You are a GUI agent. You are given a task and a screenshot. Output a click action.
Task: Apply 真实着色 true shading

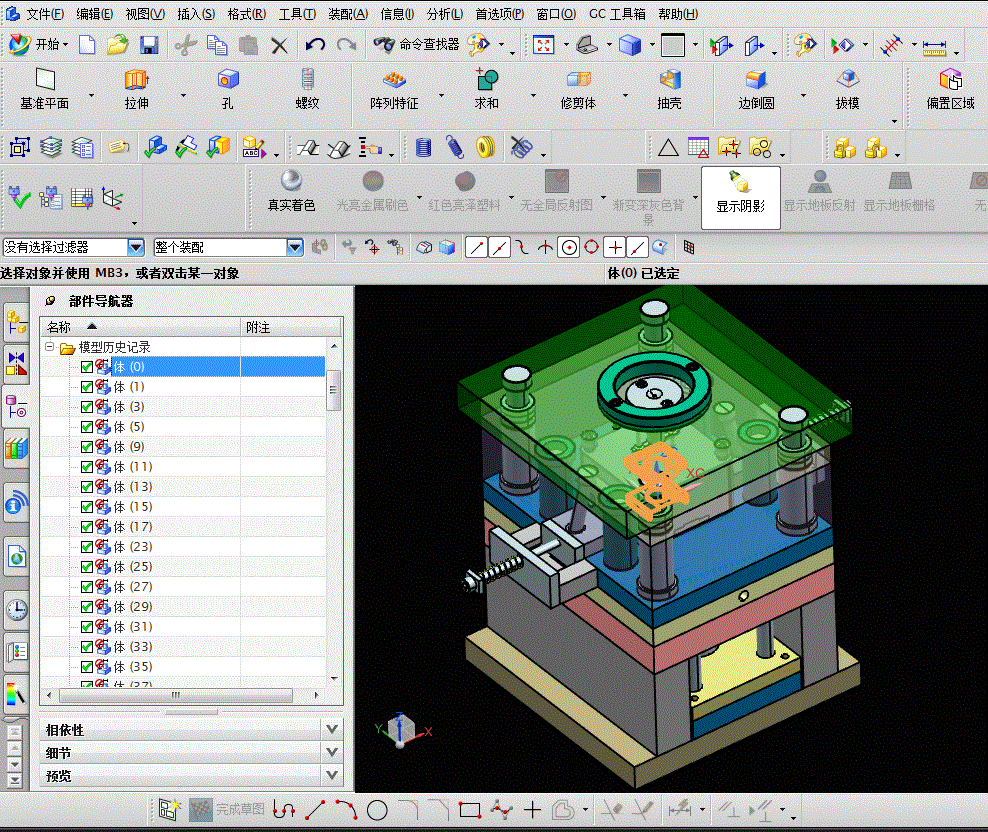pos(291,192)
